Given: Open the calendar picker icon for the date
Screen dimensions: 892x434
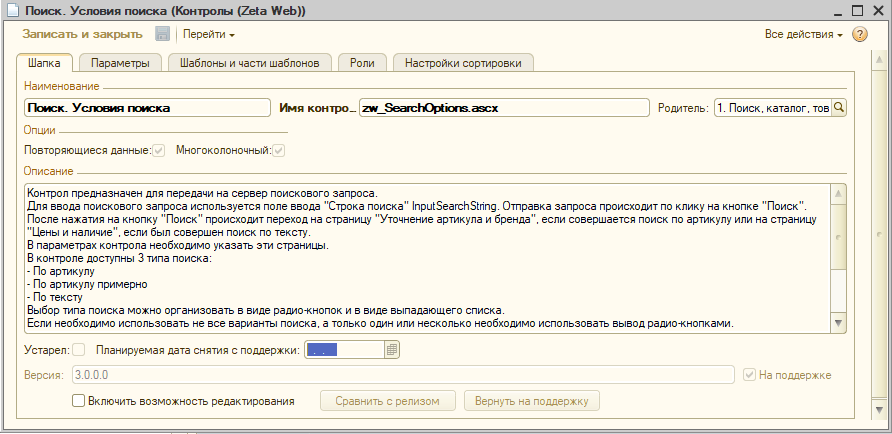Looking at the screenshot, I should coord(392,350).
